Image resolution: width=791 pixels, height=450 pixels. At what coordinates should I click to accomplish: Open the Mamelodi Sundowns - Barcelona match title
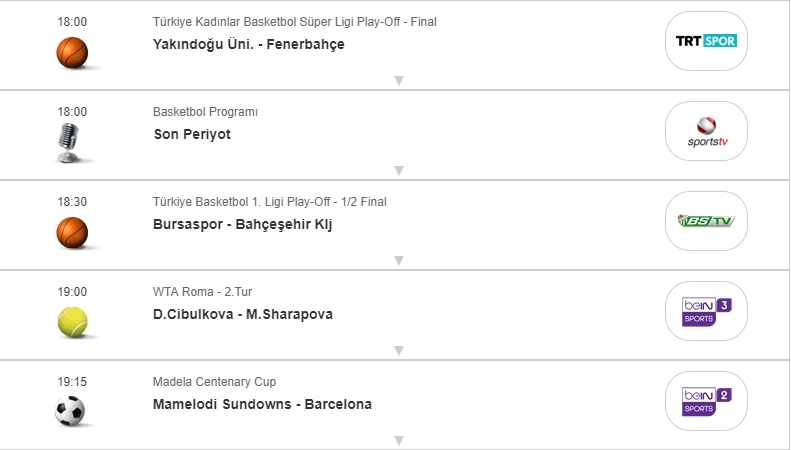coord(262,404)
